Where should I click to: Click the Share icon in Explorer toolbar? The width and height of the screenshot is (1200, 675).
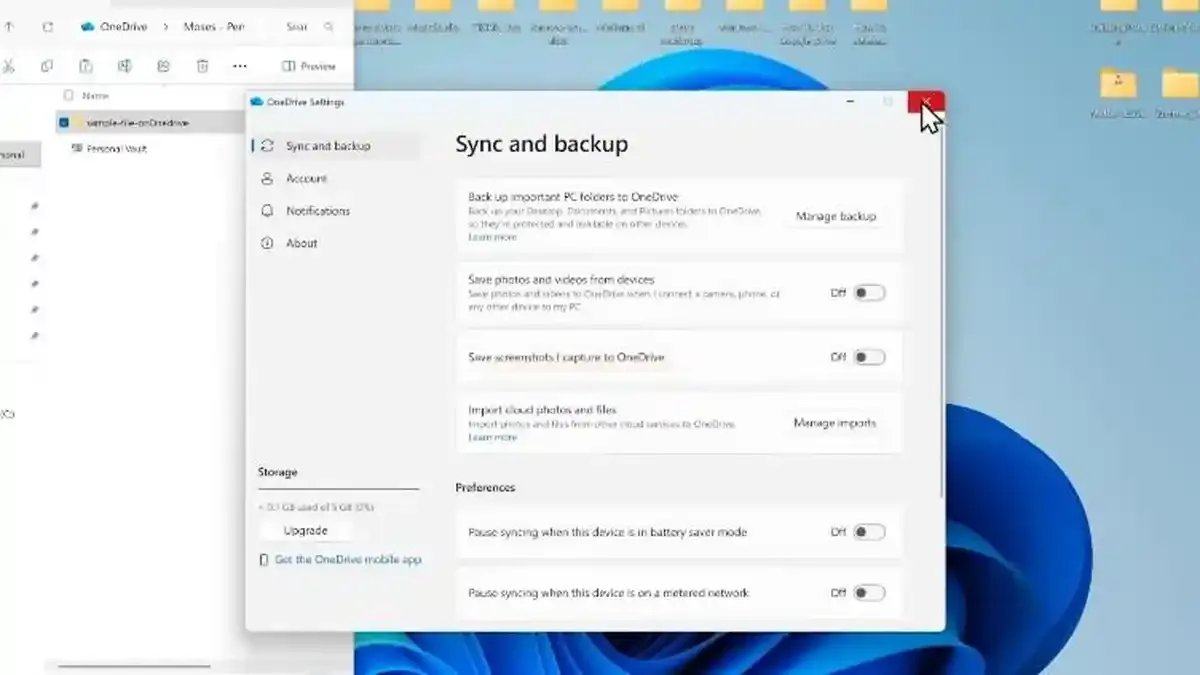163,66
